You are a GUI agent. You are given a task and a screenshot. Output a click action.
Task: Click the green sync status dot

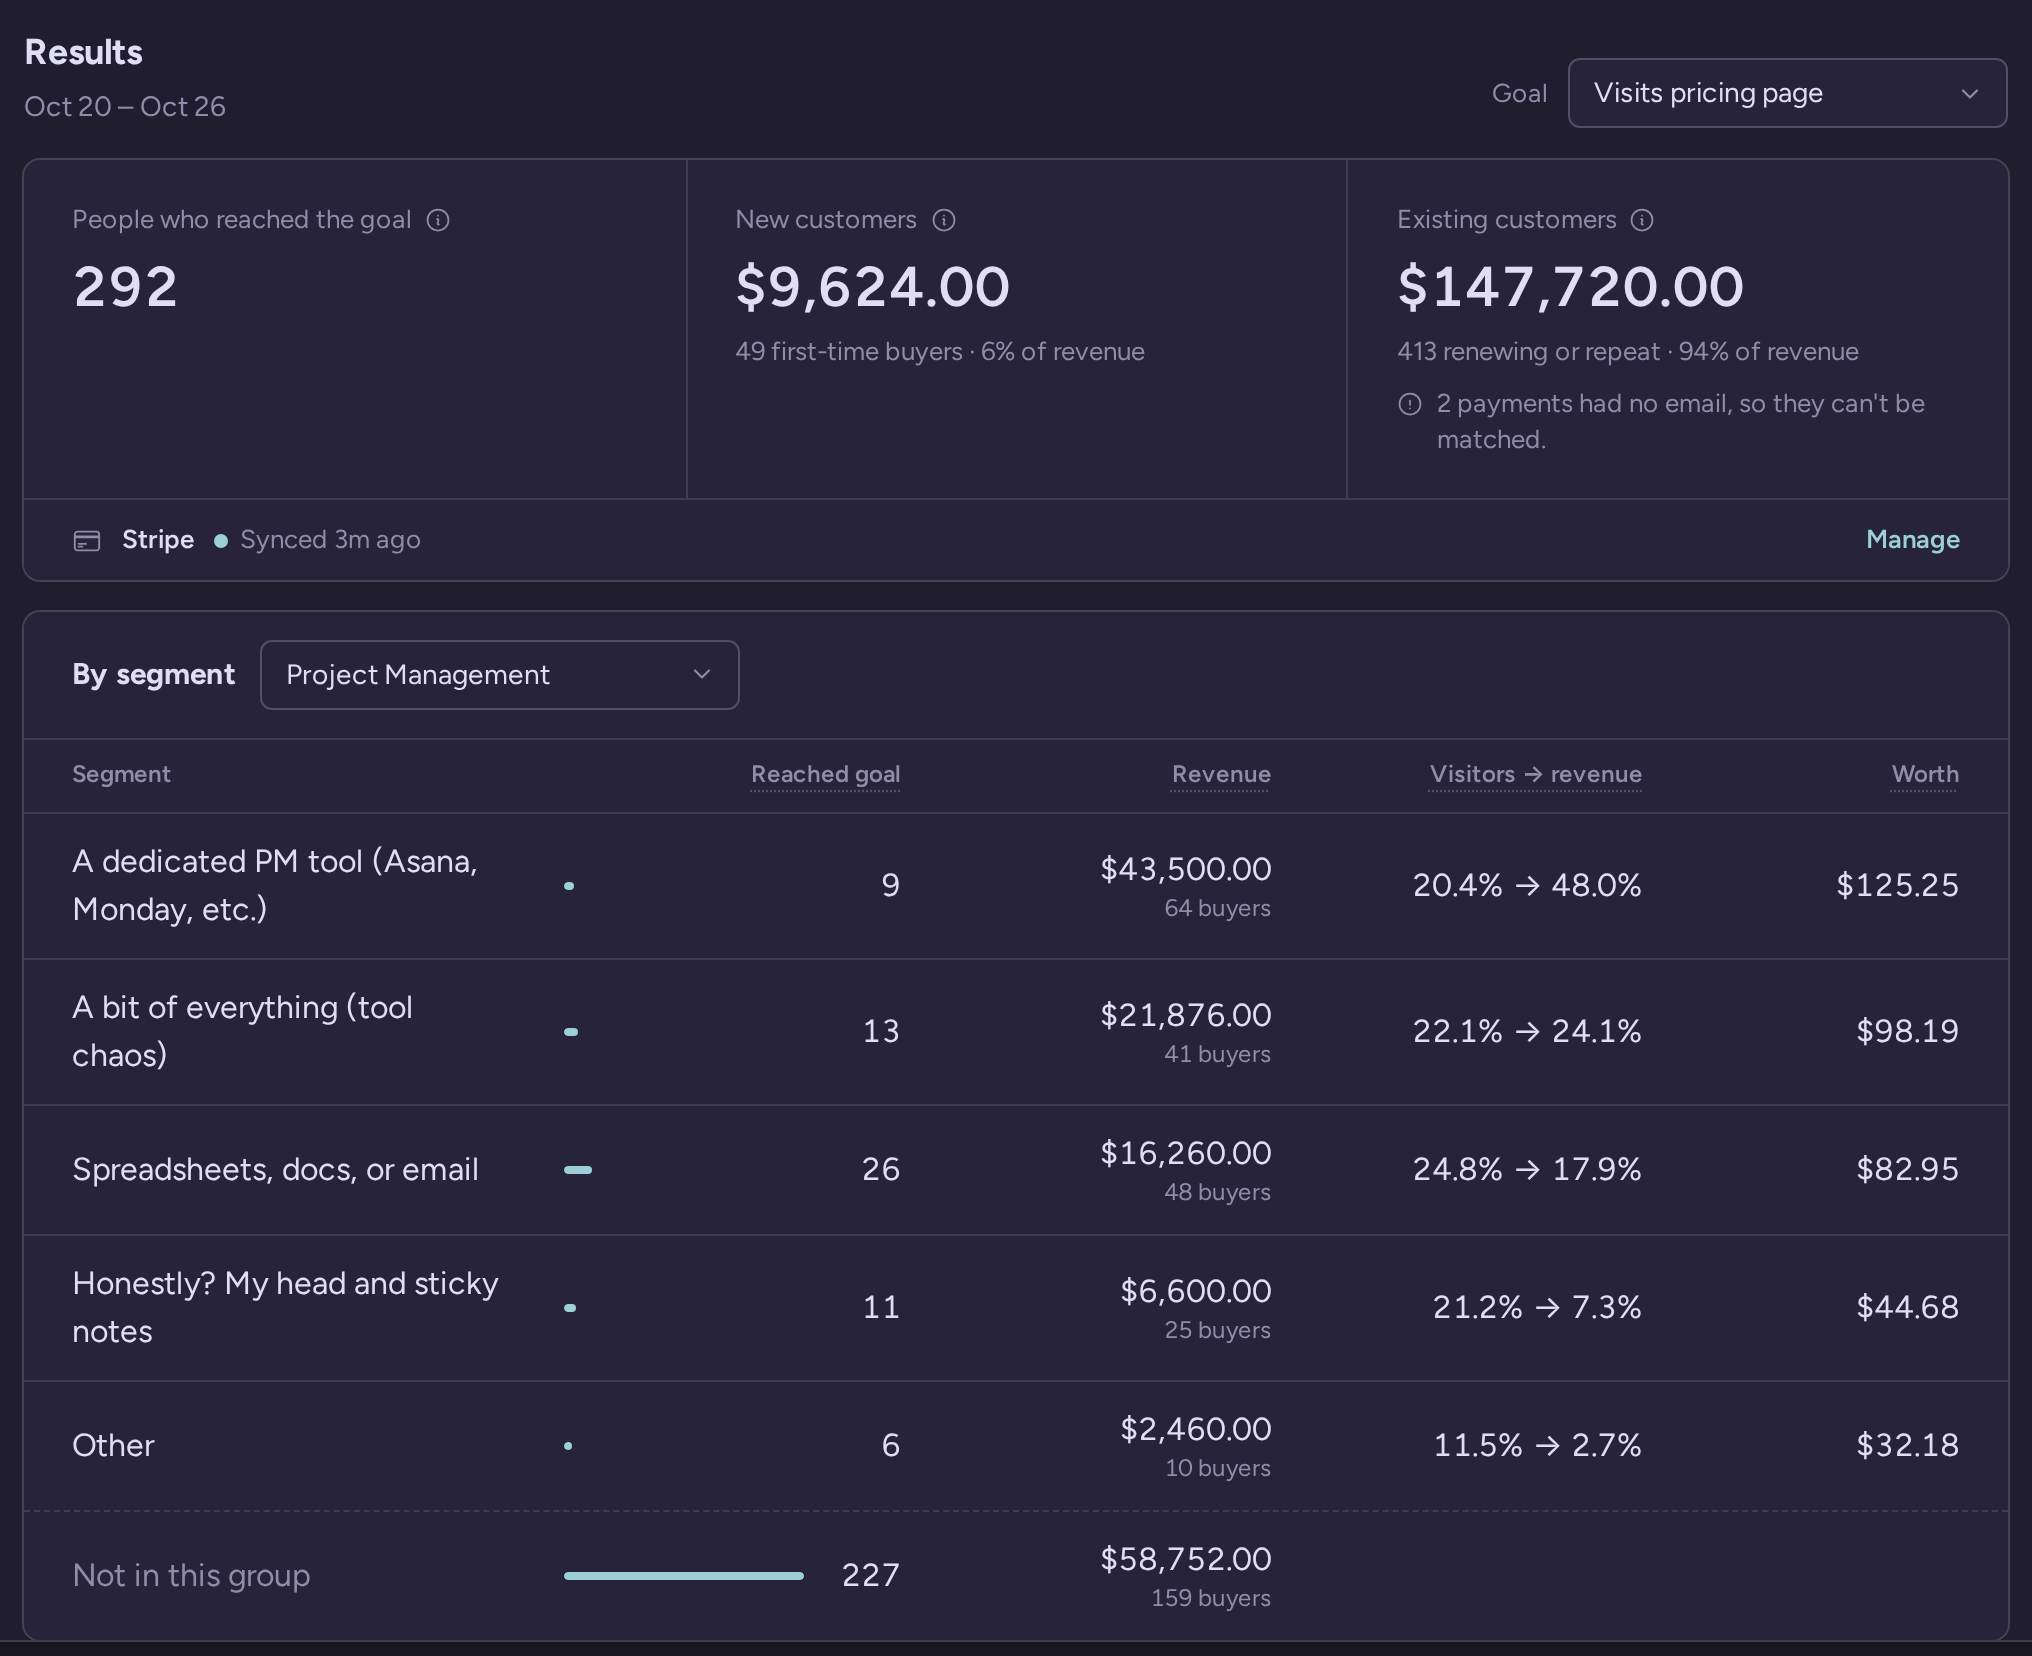click(x=221, y=541)
